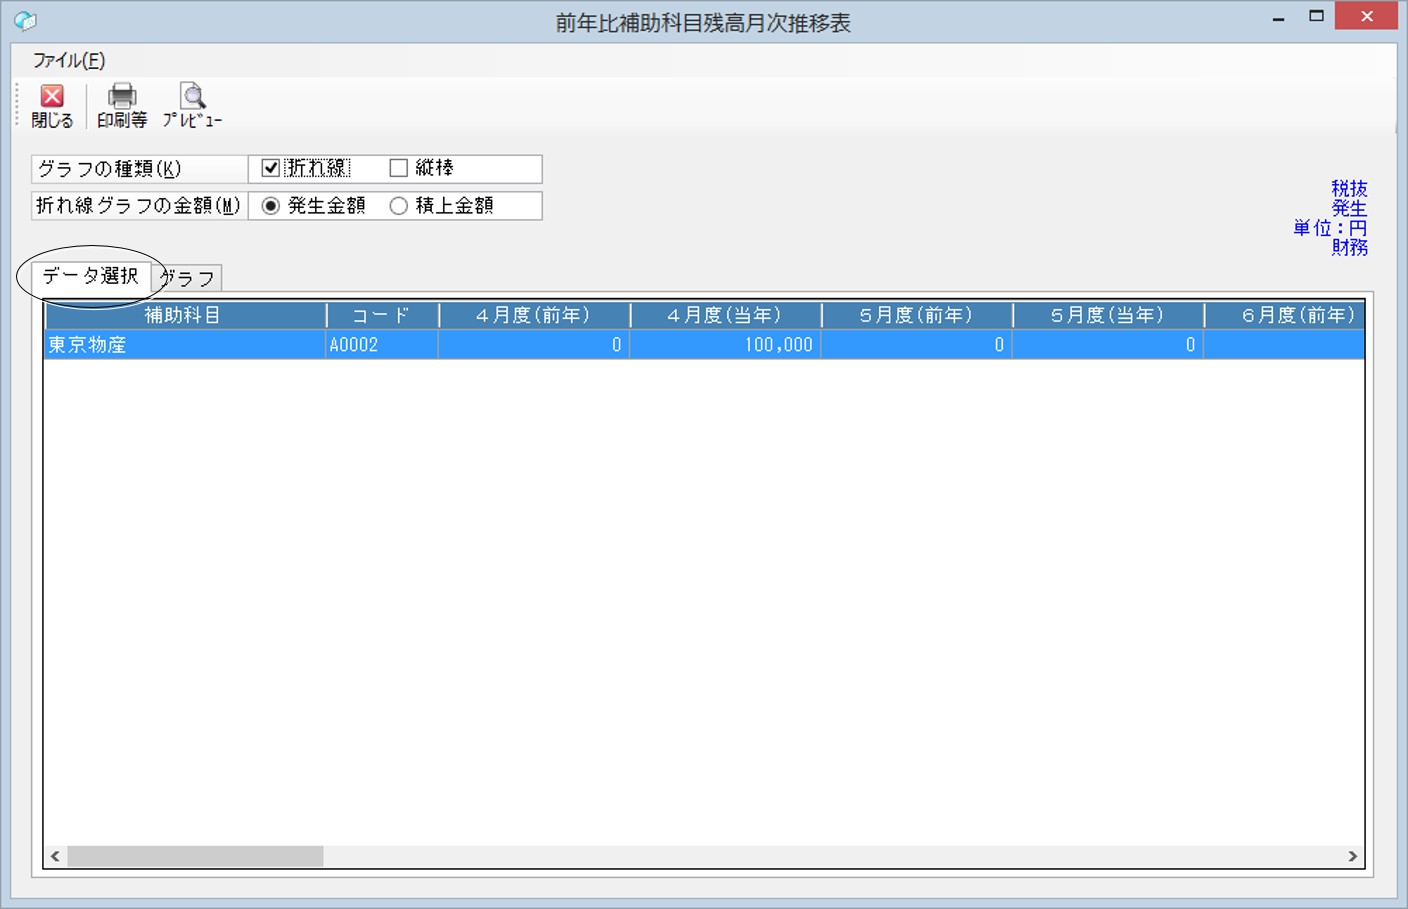Image resolution: width=1408 pixels, height=909 pixels.
Task: Toggle the 折れ線 checkbox
Action: coord(270,168)
